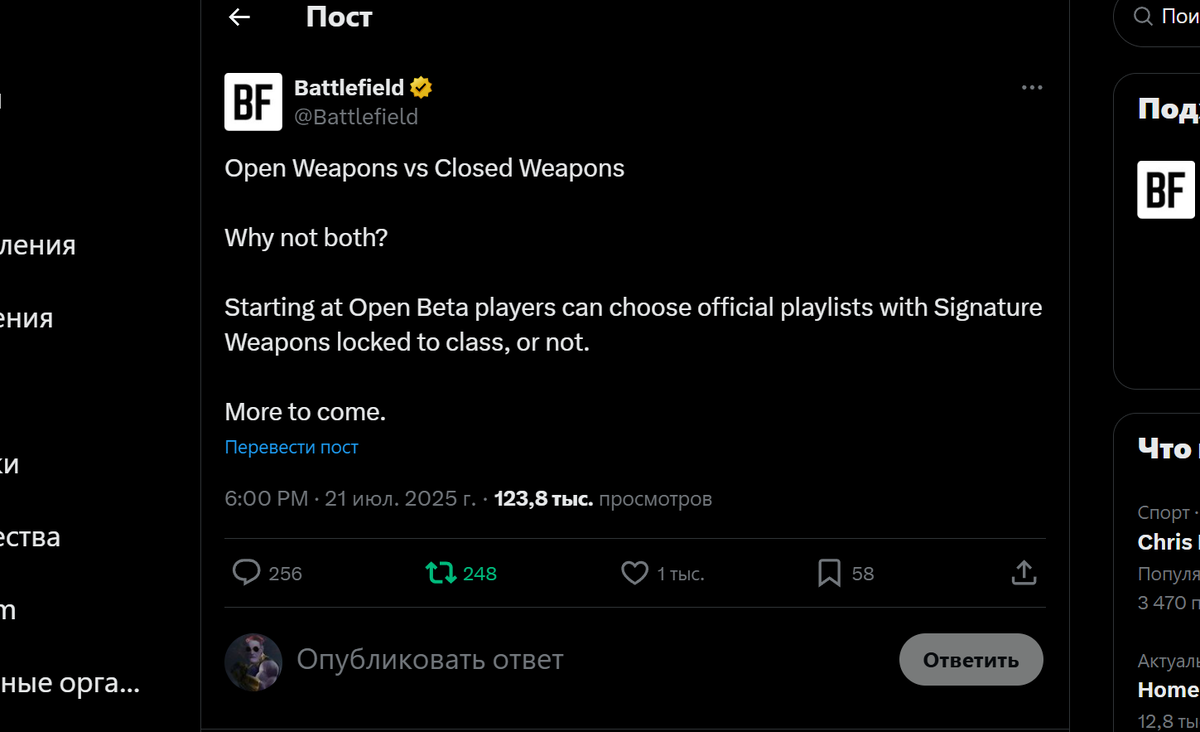Click the gold verified badge next to Battlefield

pos(421,87)
